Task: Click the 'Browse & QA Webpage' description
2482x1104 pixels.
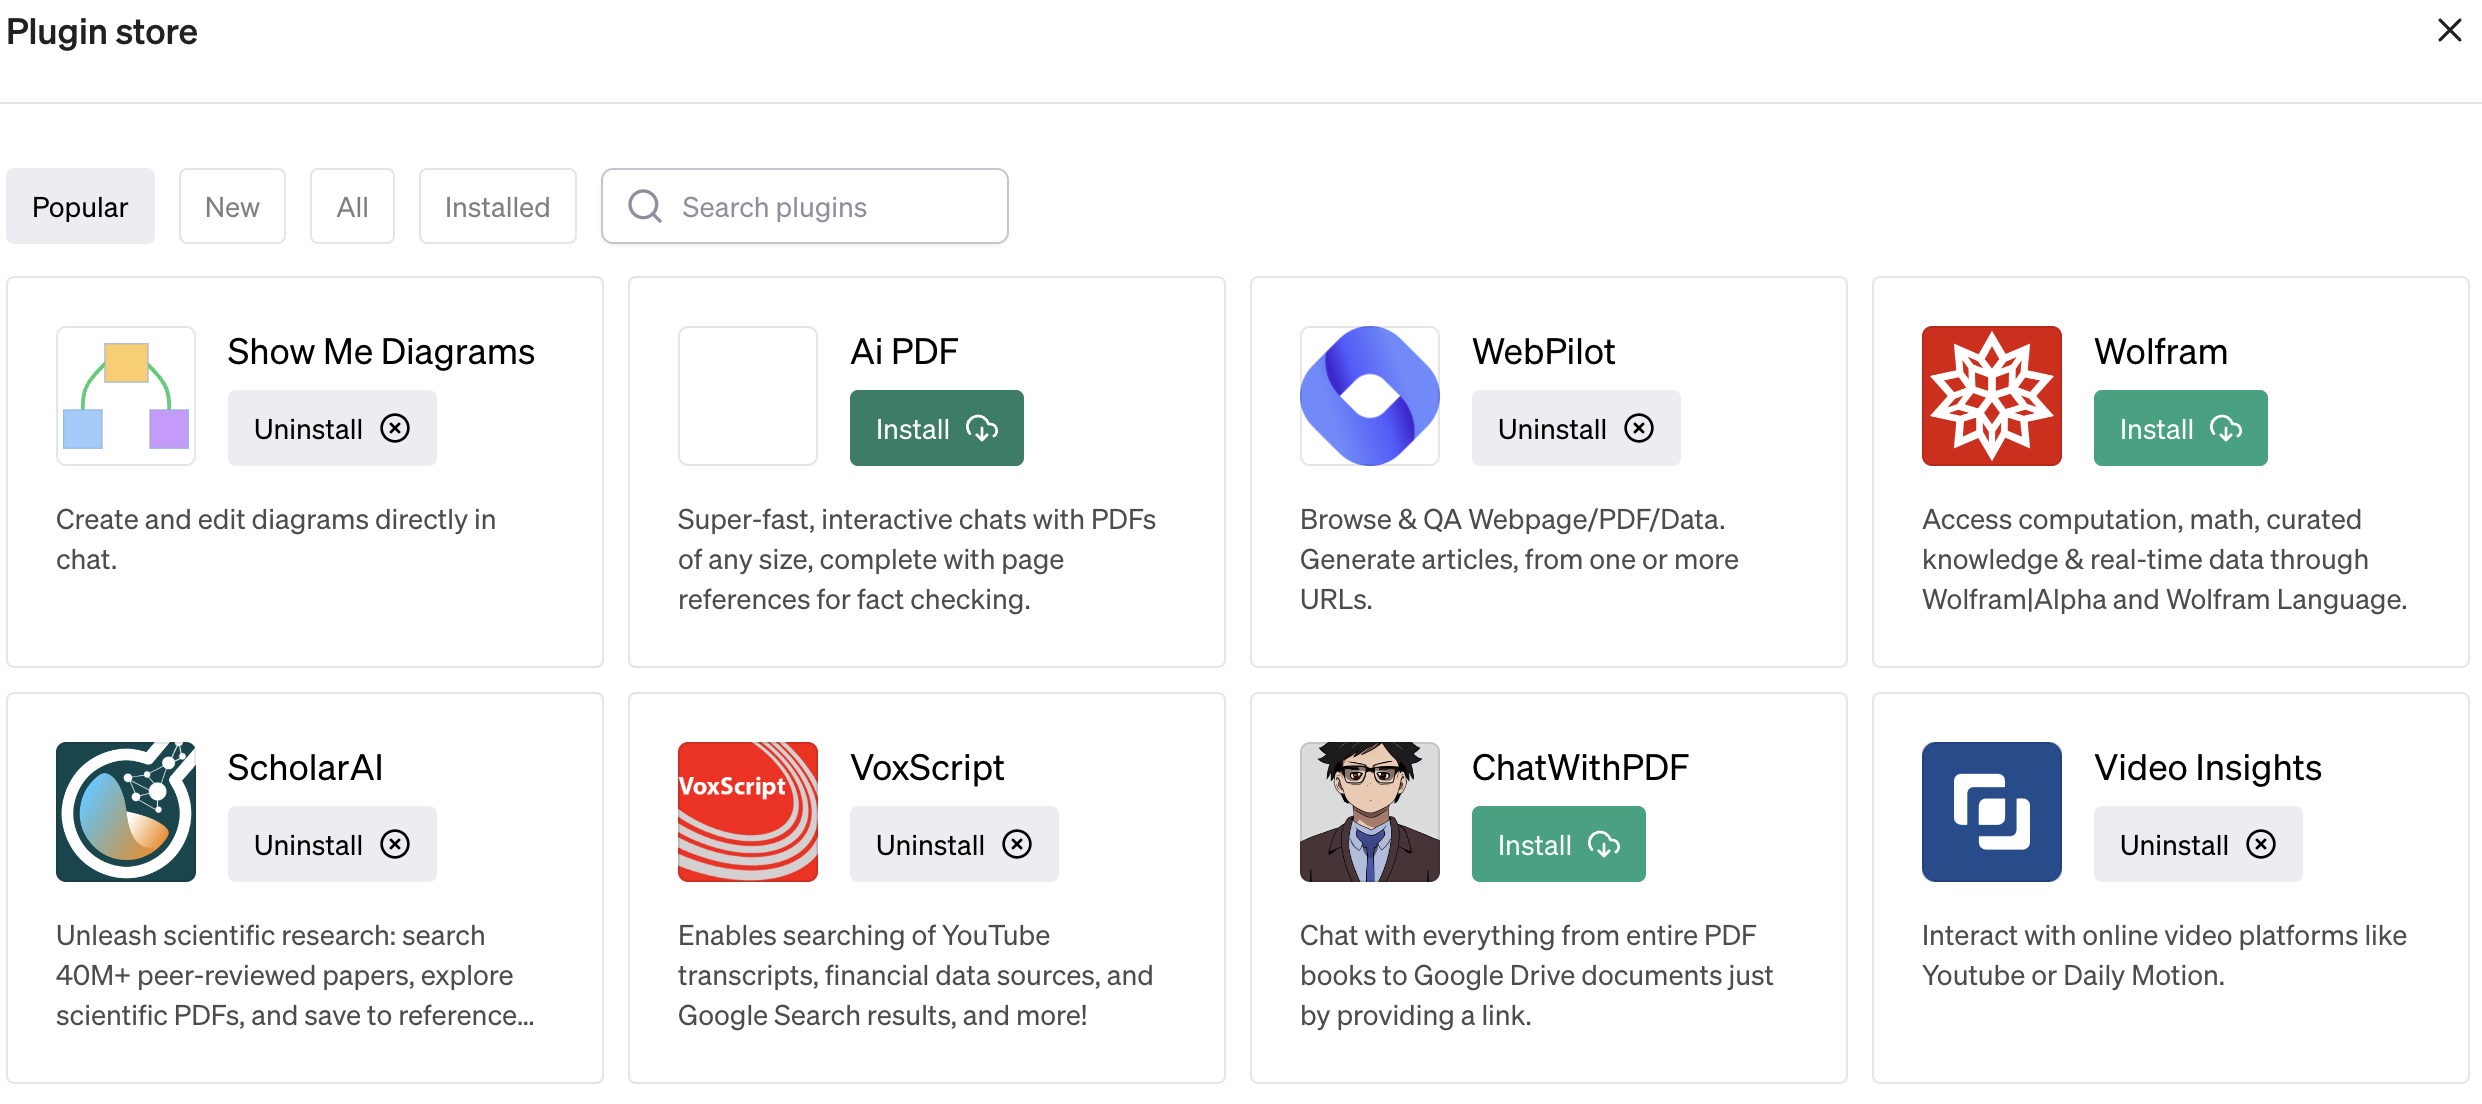Action: pyautogui.click(x=1519, y=560)
